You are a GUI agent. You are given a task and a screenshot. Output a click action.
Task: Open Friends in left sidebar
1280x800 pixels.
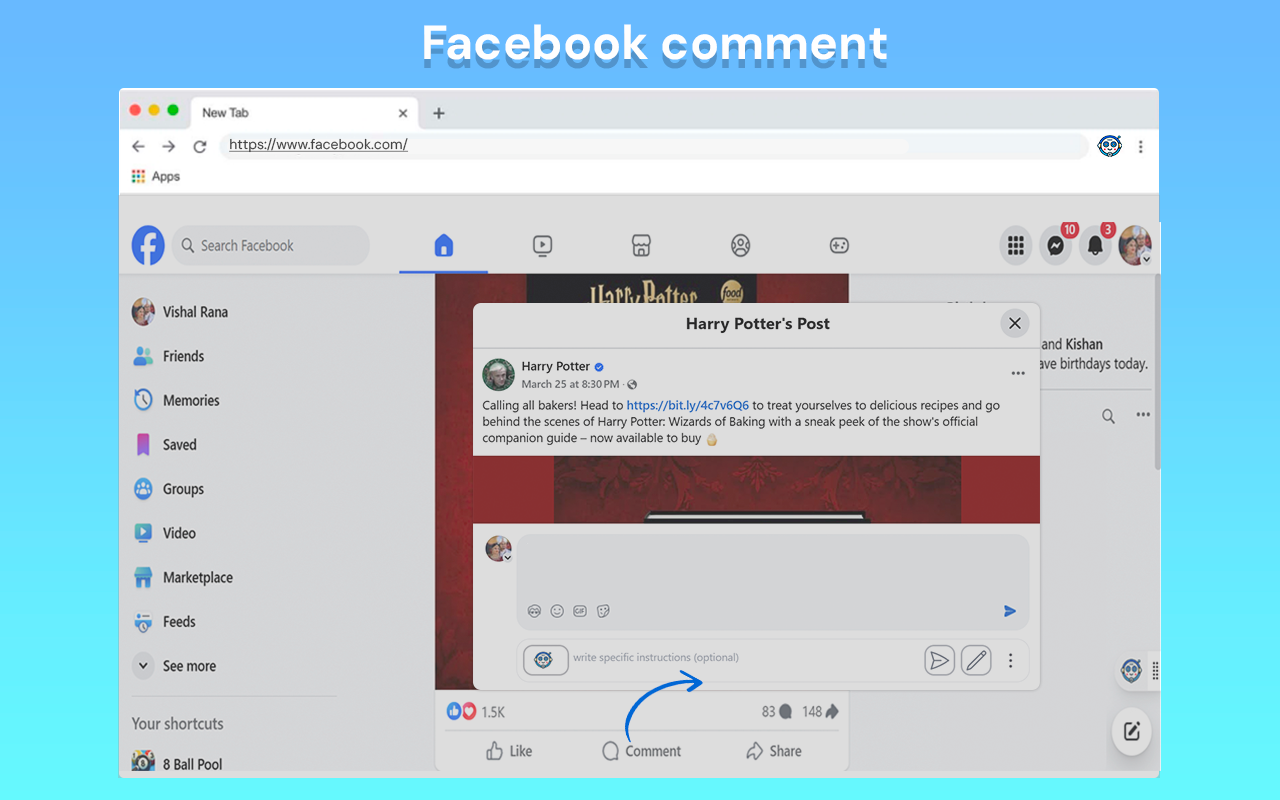pyautogui.click(x=168, y=356)
